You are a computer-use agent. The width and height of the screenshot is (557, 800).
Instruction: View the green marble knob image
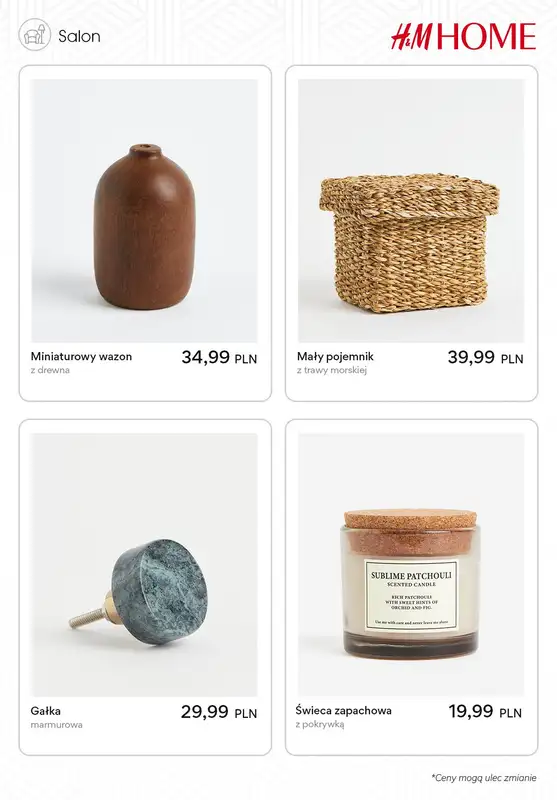144,565
